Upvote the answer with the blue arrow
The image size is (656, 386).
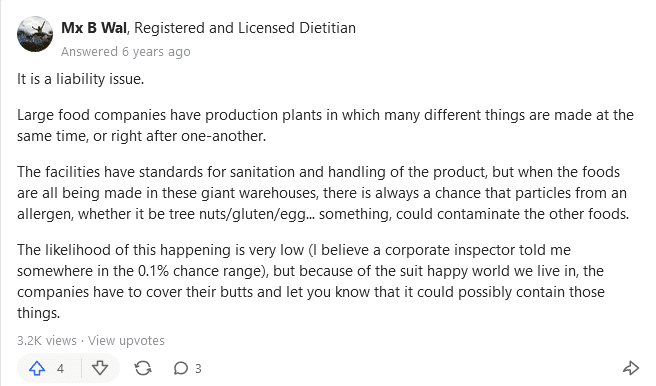(37, 368)
